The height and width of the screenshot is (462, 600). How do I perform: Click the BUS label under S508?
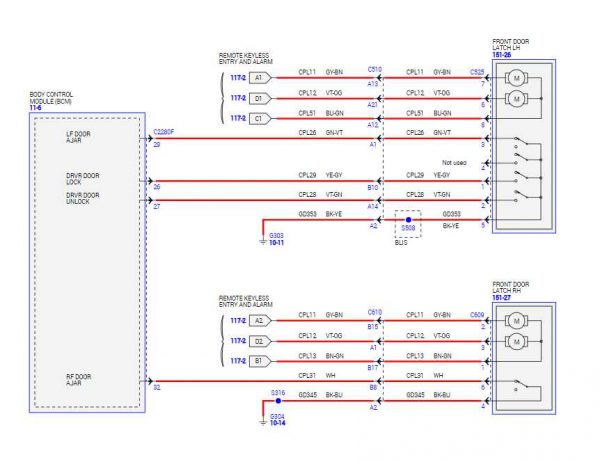click(x=401, y=243)
